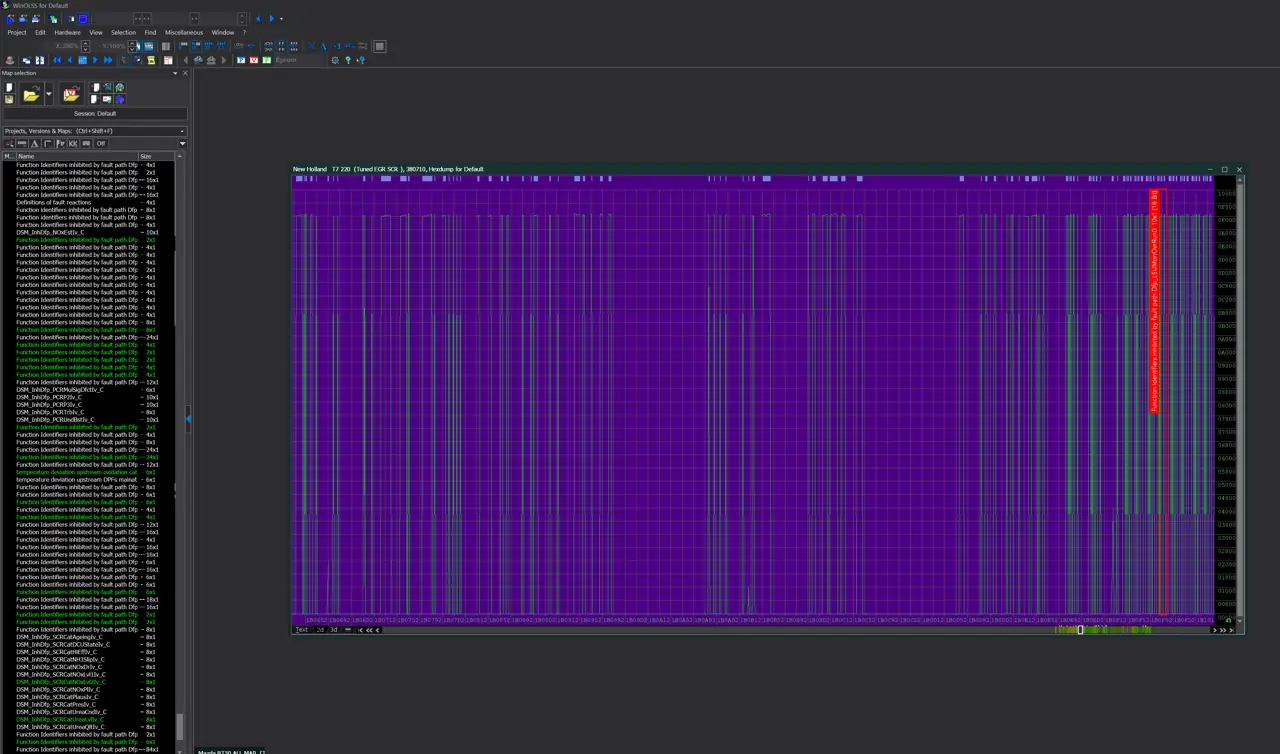The height and width of the screenshot is (754, 1280).
Task: Click the +1 icon in the toolbar
Action: pyautogui.click(x=338, y=46)
